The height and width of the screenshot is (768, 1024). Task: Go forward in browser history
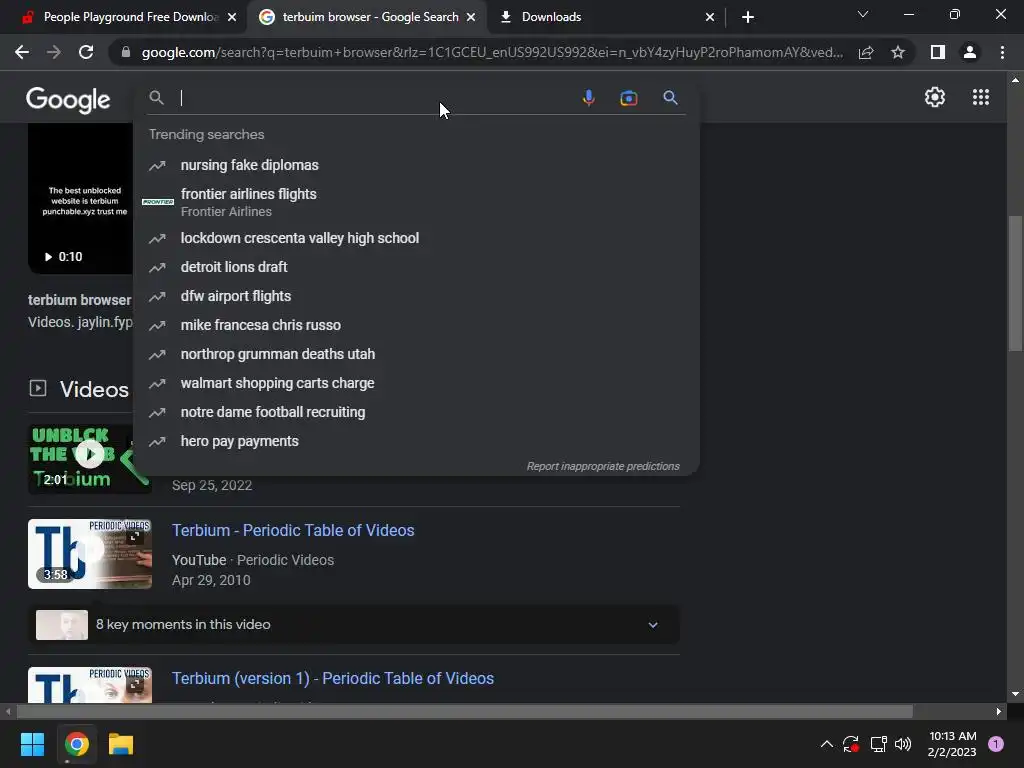tap(54, 52)
